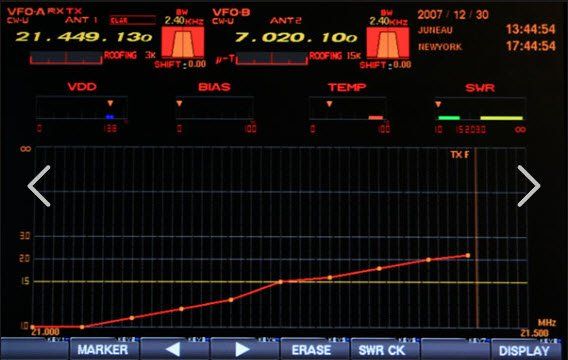Move marker left with the left arrow key
The width and height of the screenshot is (568, 360).
(174, 350)
